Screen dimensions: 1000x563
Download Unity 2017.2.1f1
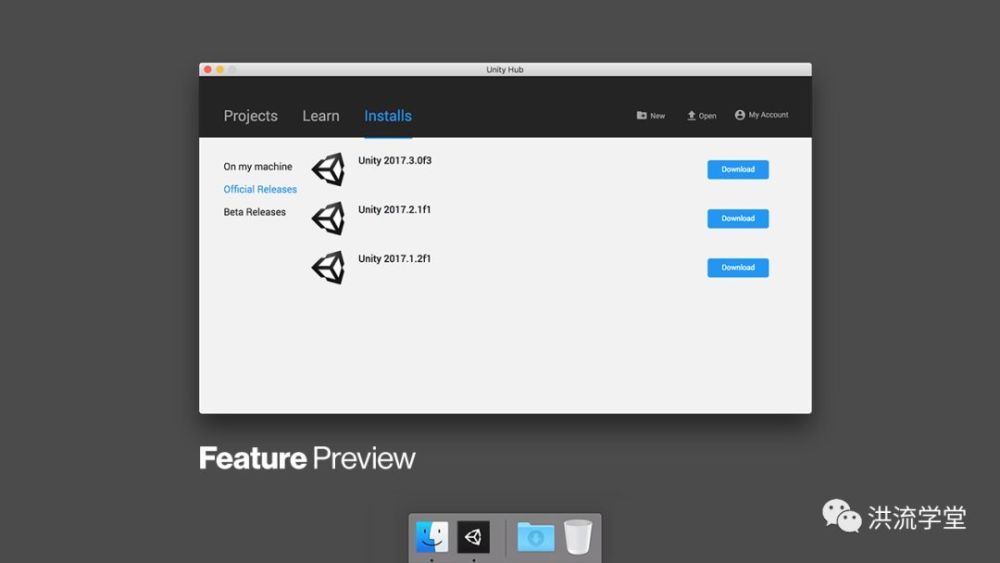pyautogui.click(x=738, y=219)
